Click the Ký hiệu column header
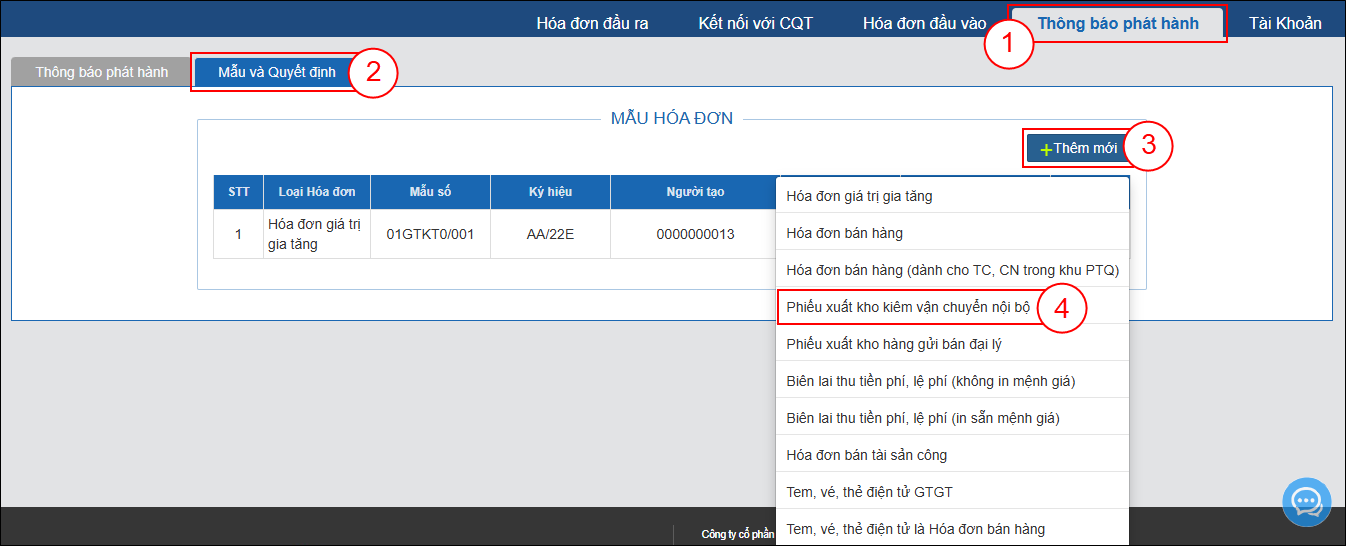 coord(550,192)
